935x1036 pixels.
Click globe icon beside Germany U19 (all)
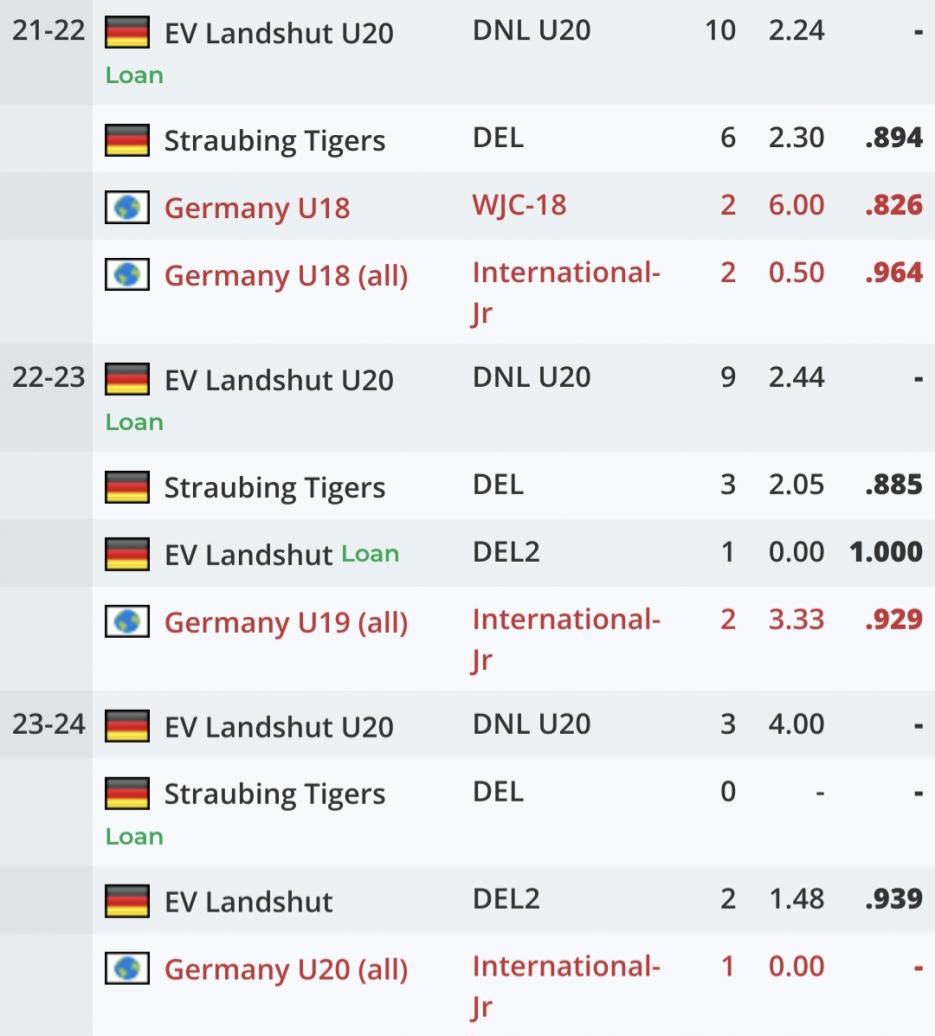pos(127,621)
